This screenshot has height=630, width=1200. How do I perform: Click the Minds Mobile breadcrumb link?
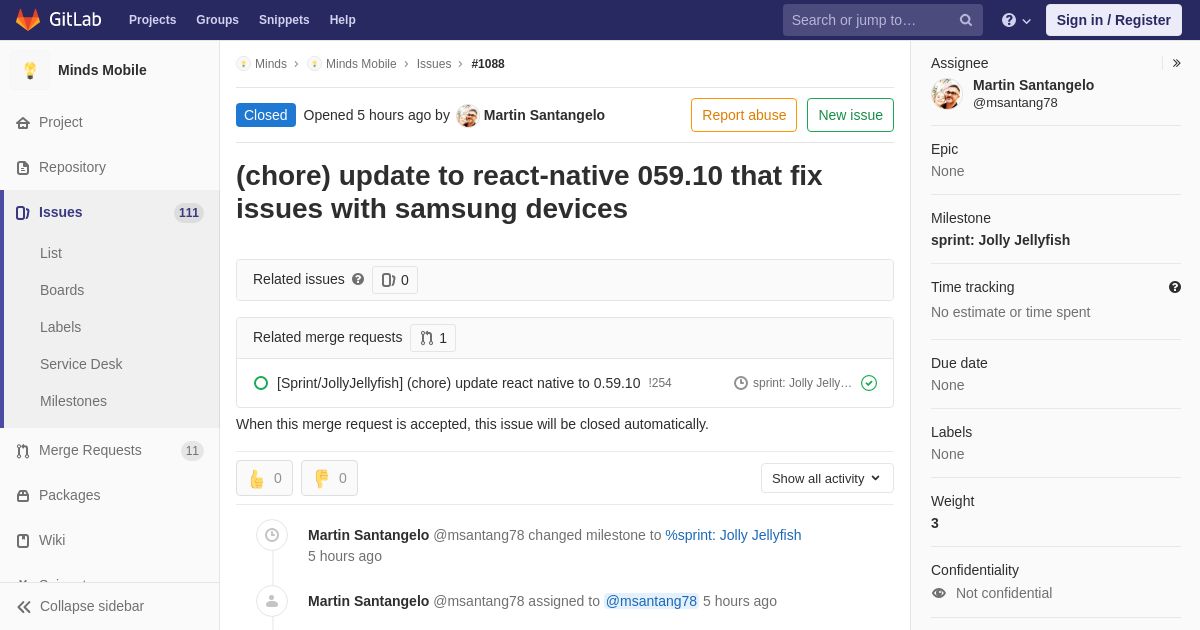pos(361,64)
